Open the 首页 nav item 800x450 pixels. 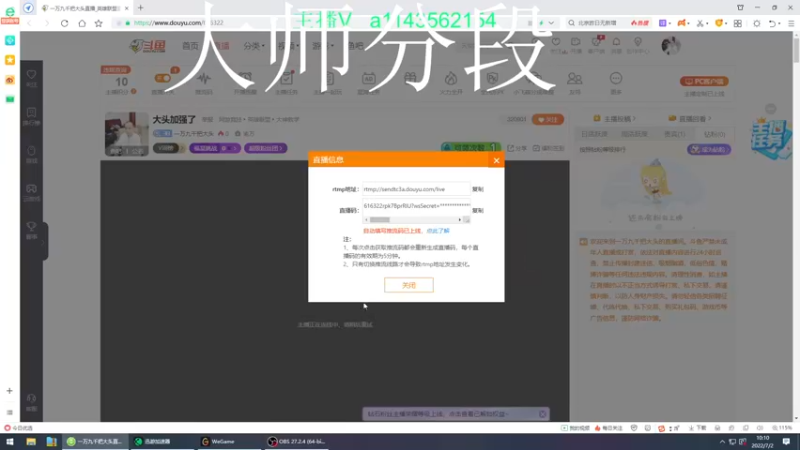[190, 46]
